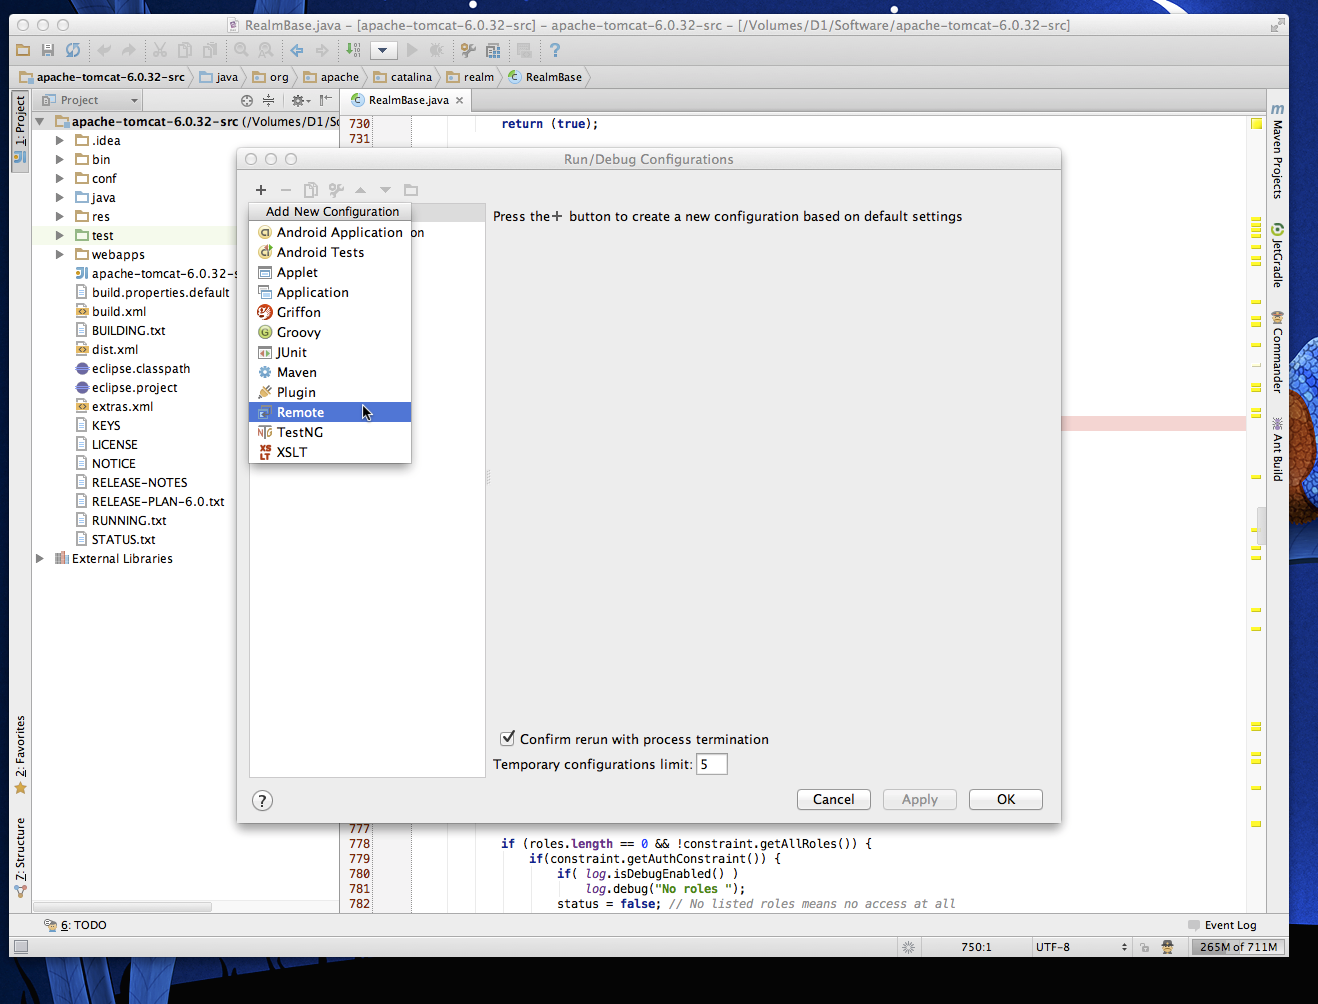Expand the bin folder tree arrow
Viewport: 1318px width, 1004px height.
[x=60, y=160]
